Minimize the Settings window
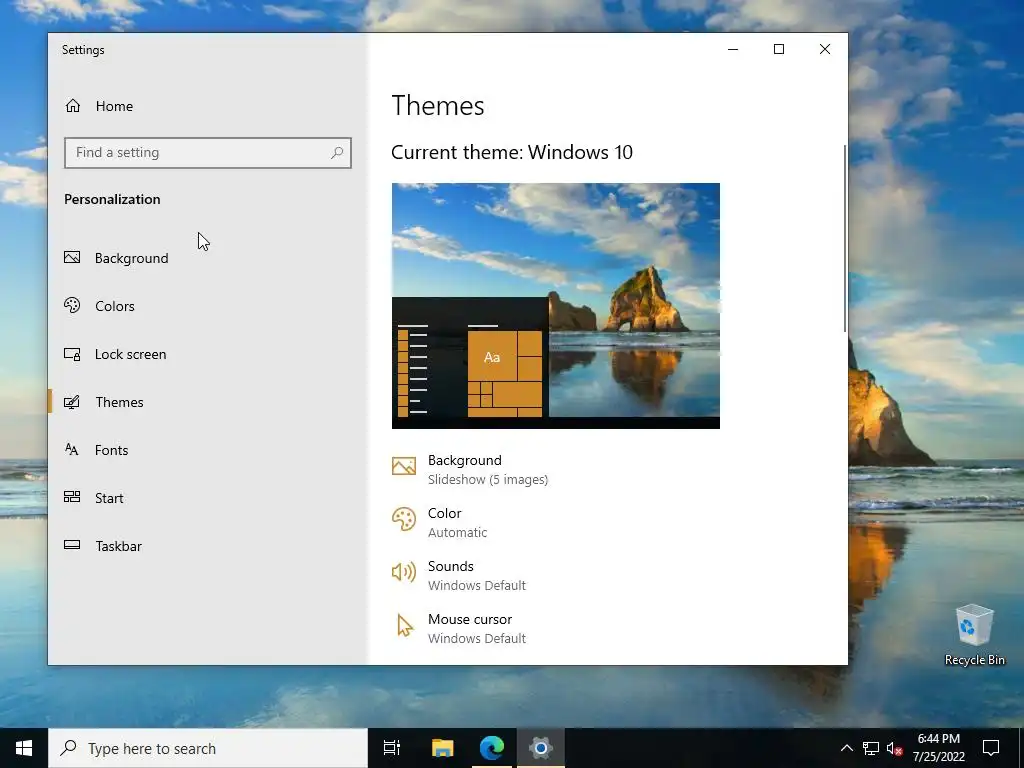 click(x=733, y=49)
